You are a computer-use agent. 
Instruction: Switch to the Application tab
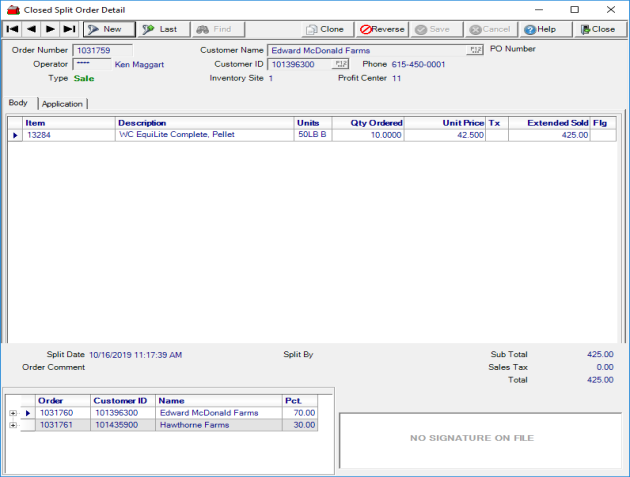(x=62, y=104)
